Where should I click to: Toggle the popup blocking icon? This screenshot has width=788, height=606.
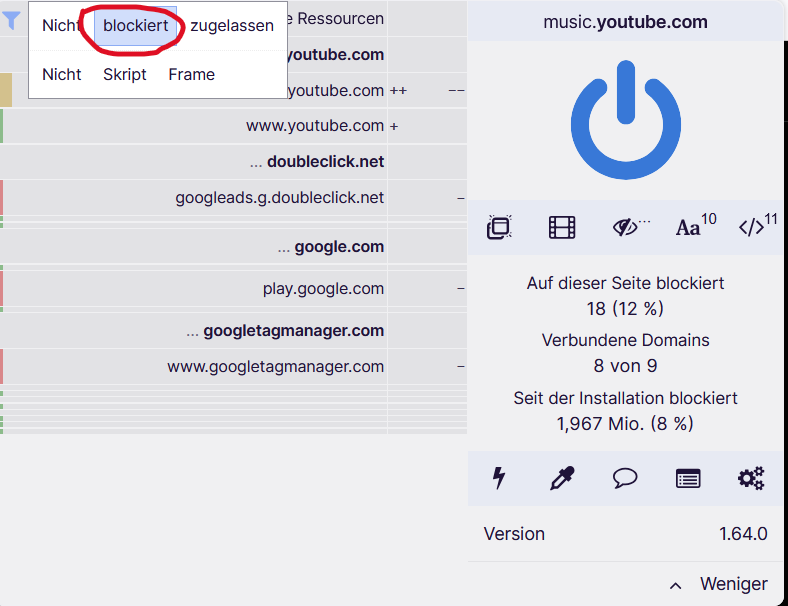click(x=499, y=227)
